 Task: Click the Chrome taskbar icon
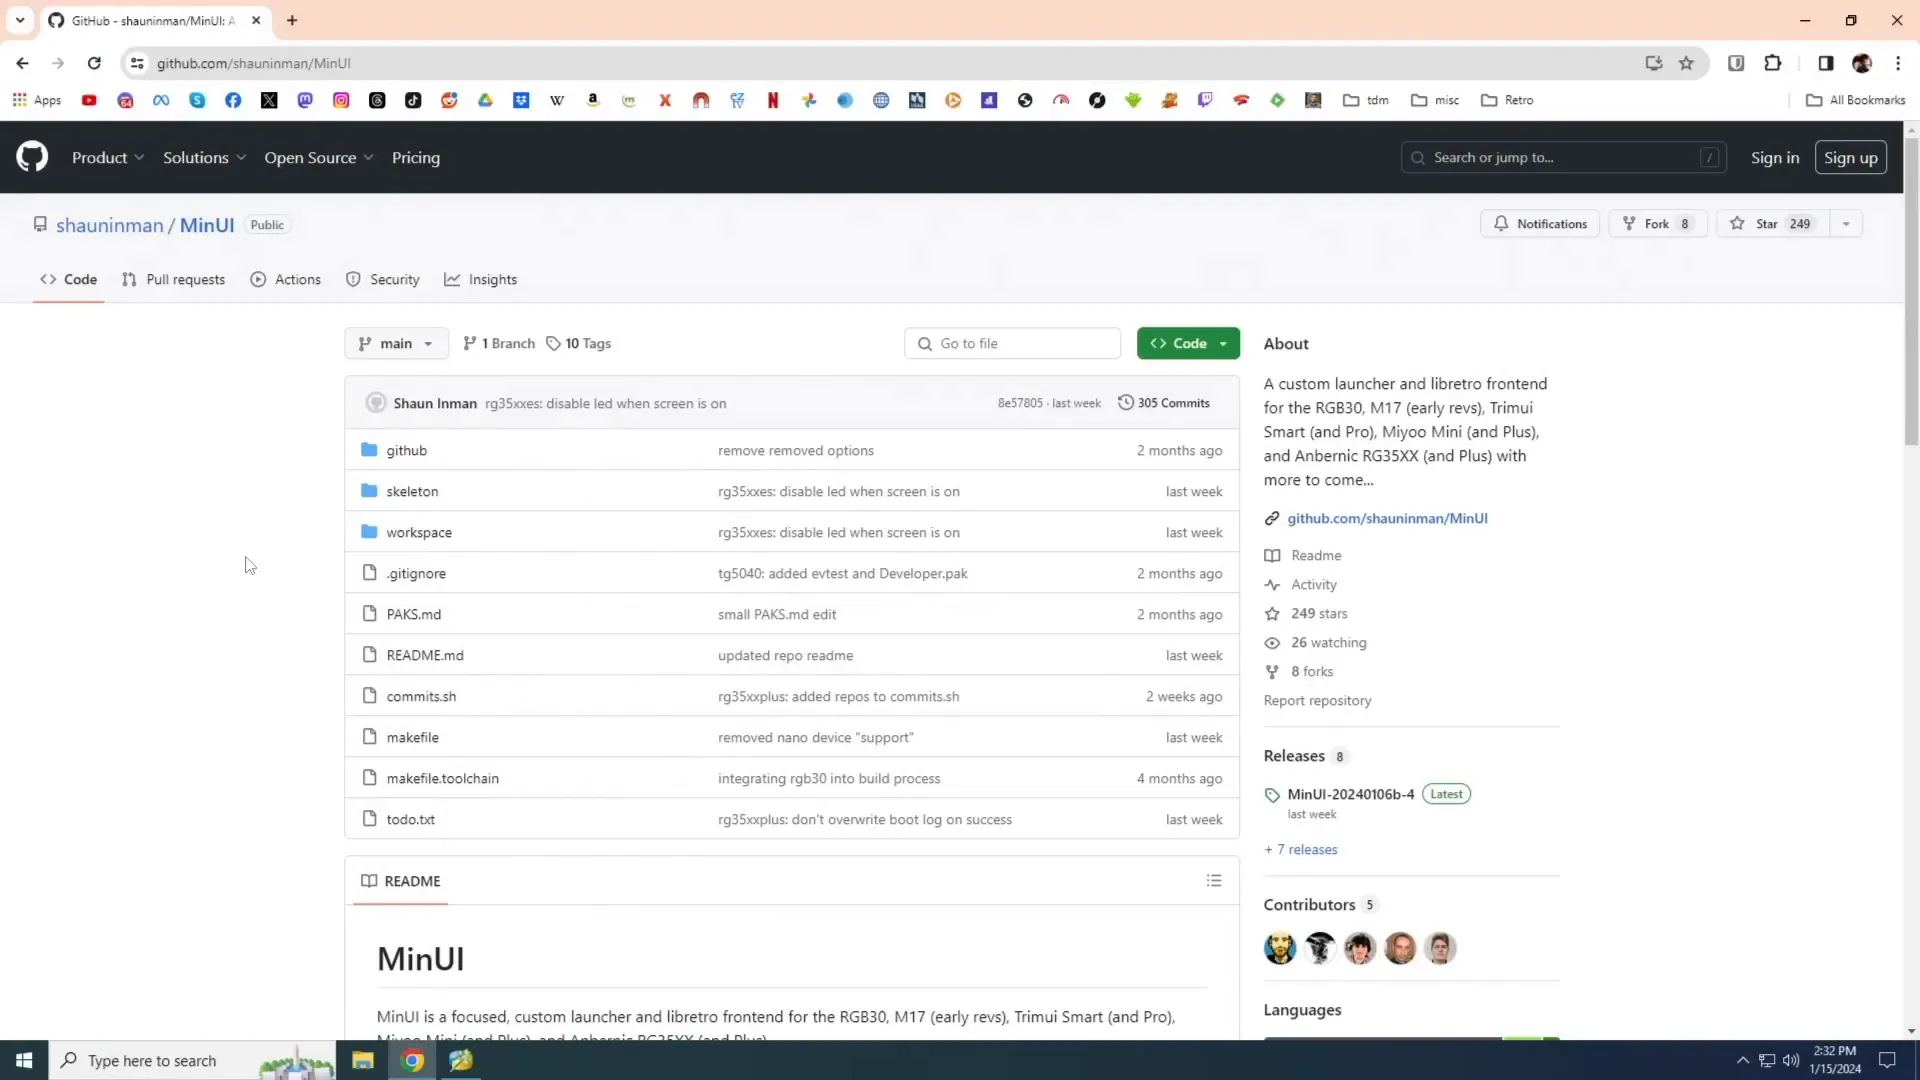click(412, 1060)
